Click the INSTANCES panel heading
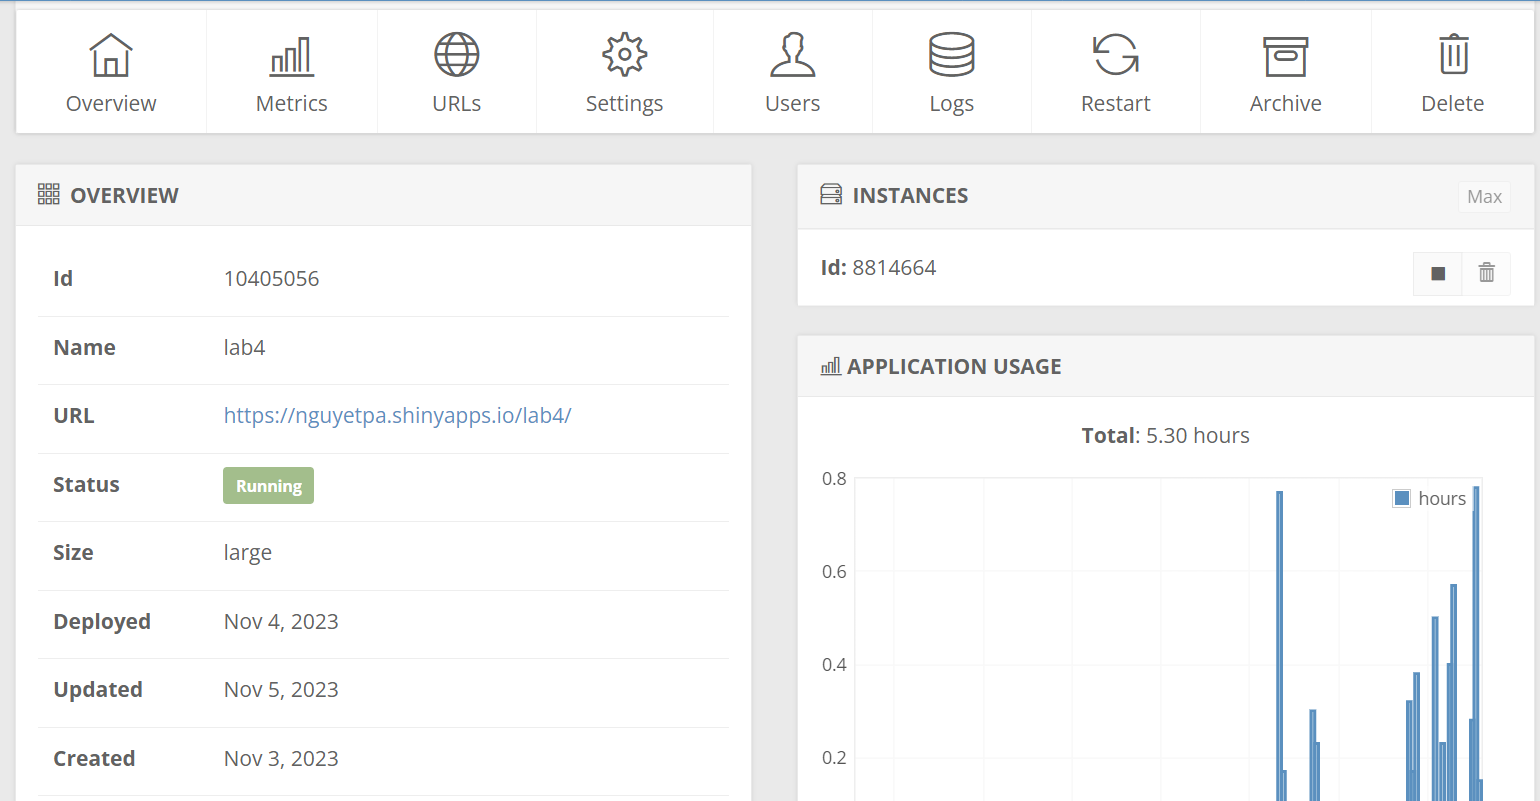This screenshot has height=801, width=1540. click(x=910, y=196)
